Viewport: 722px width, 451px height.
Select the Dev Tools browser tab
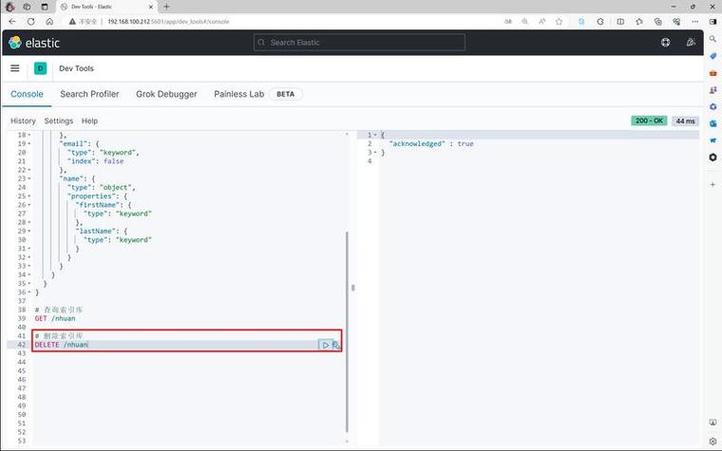(107, 6)
